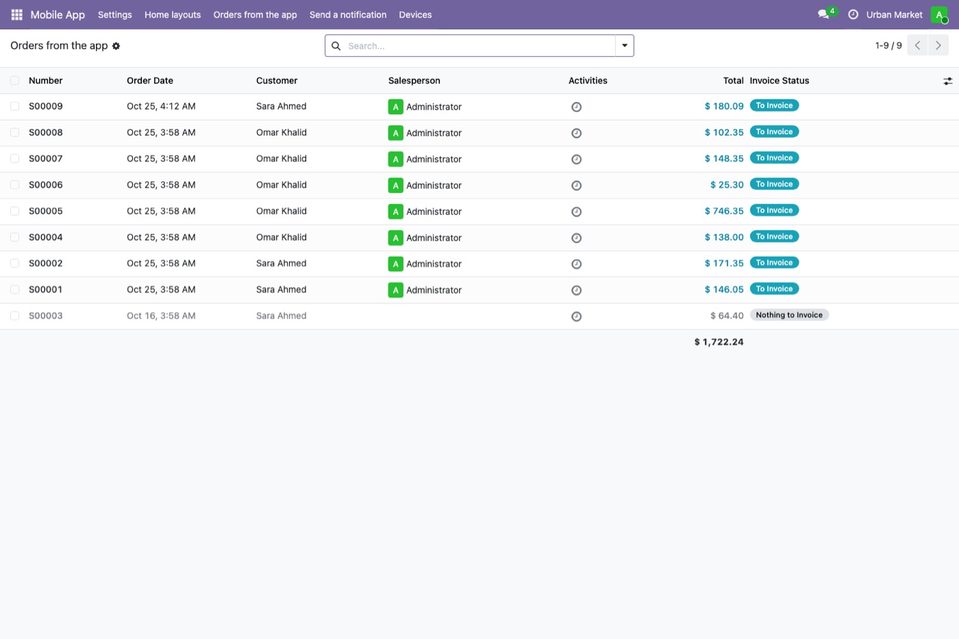
Task: Open activity clock for order S00003
Action: (576, 317)
